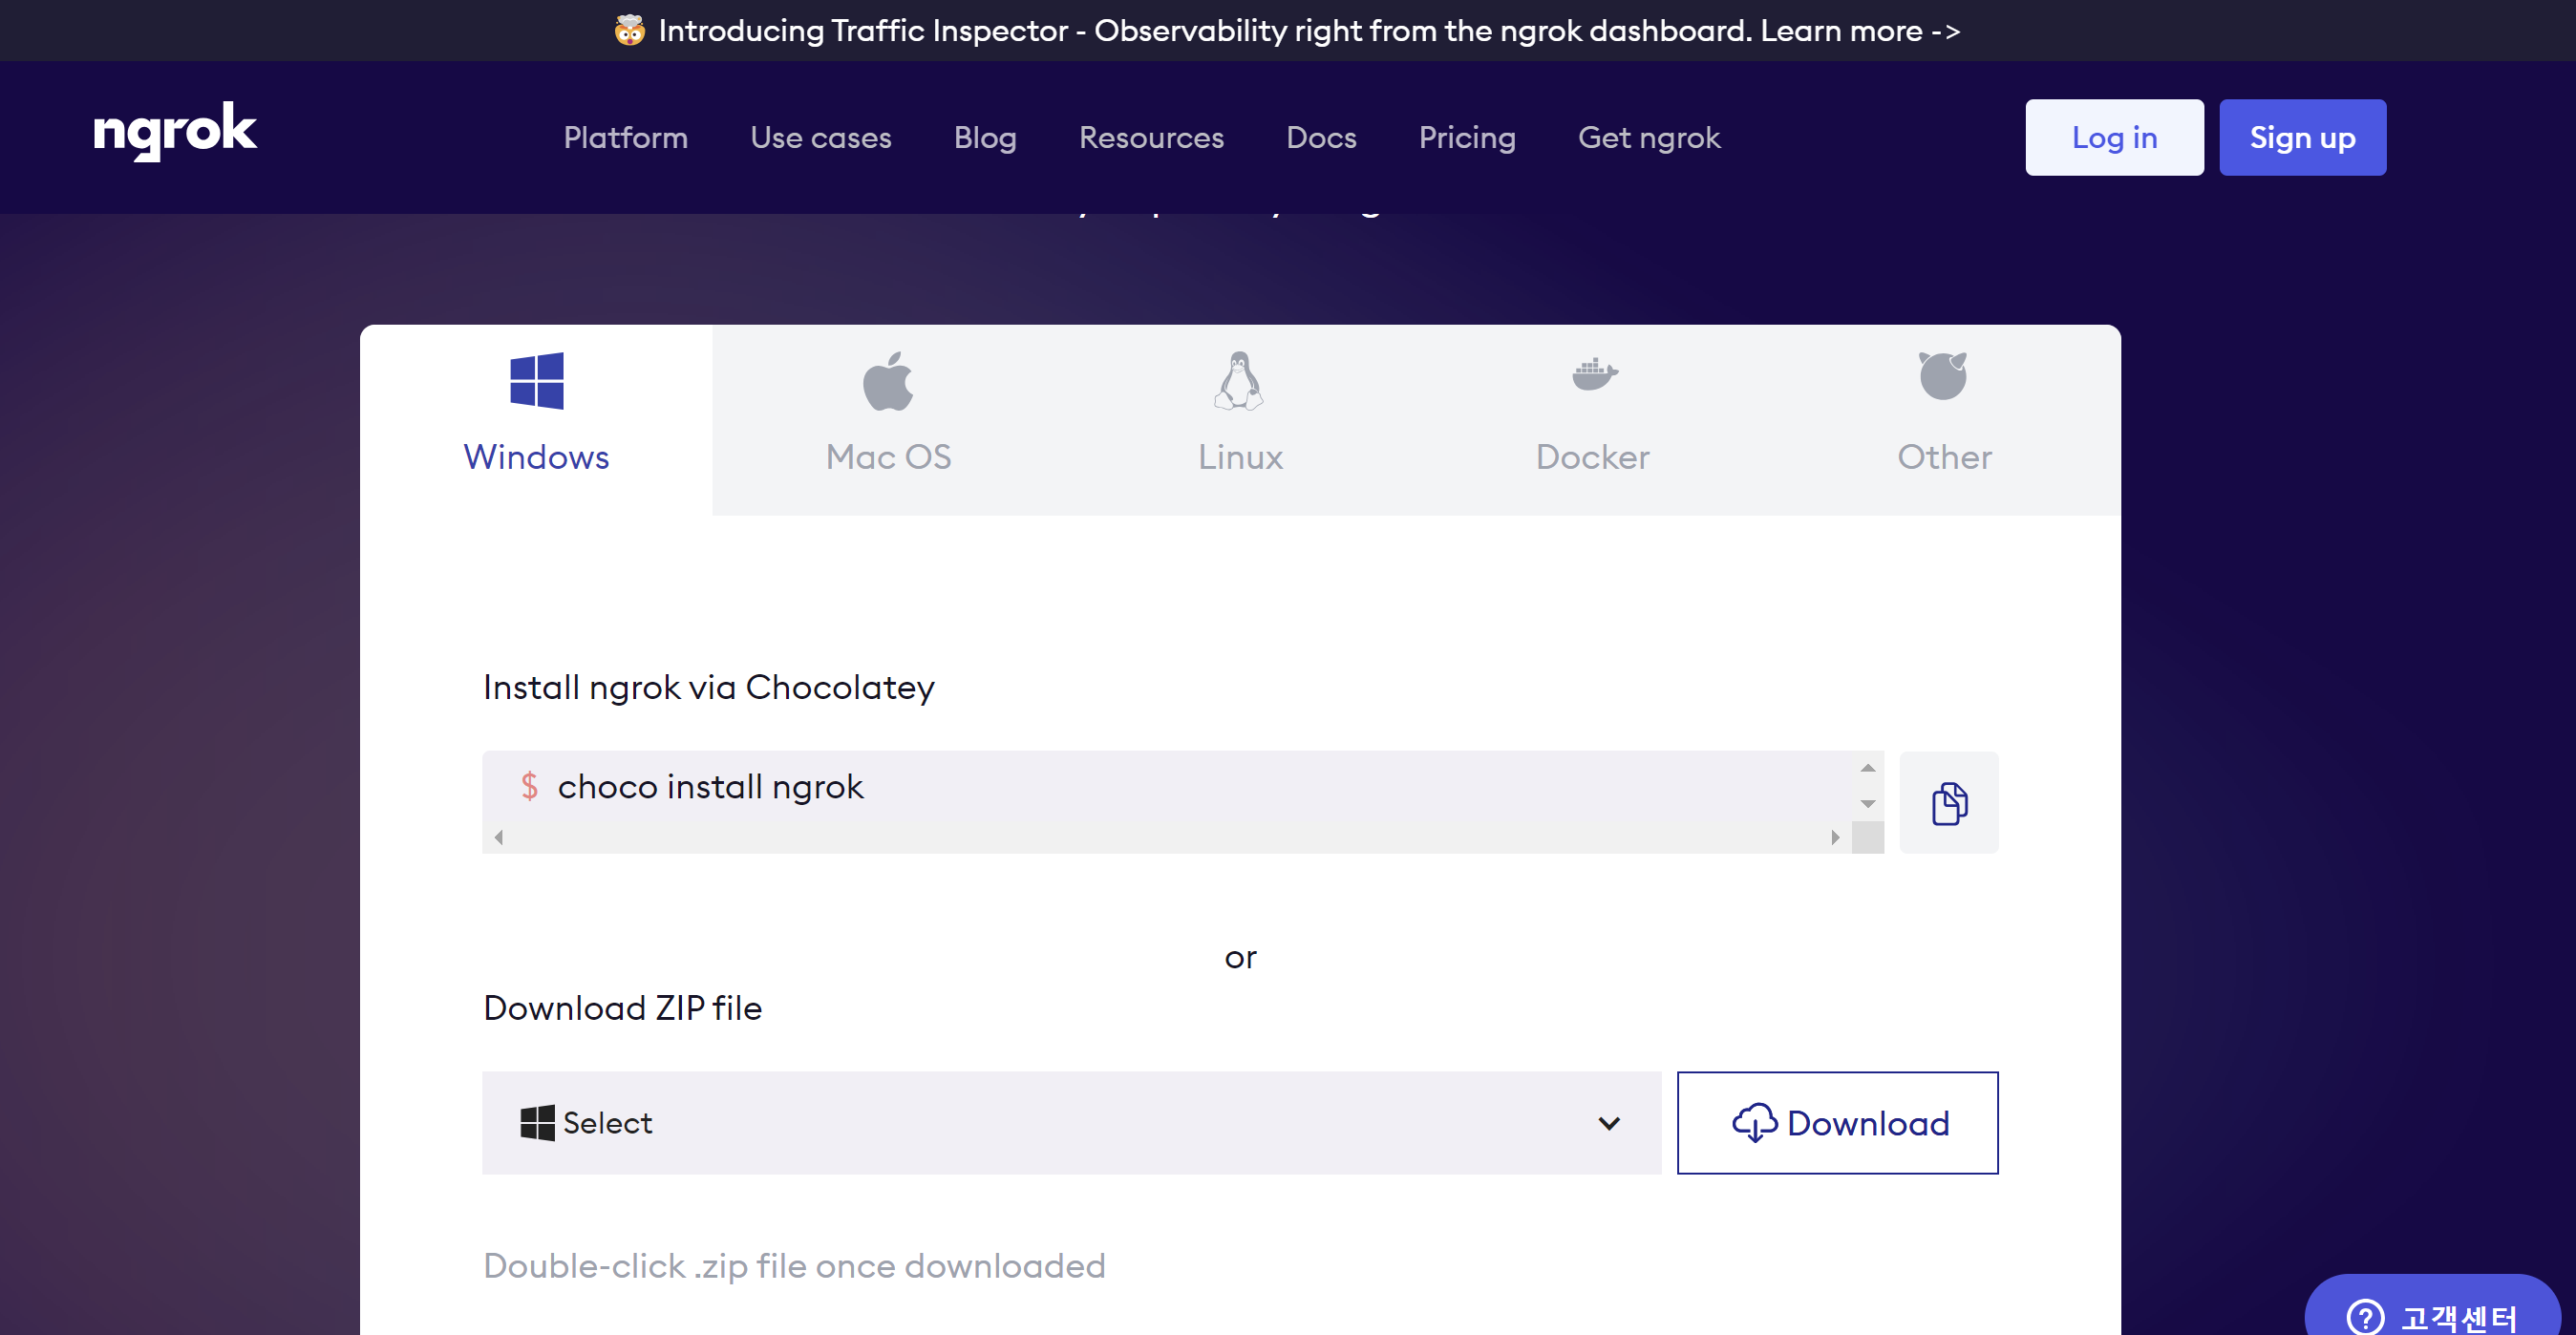This screenshot has width=2576, height=1335.
Task: Click the announcement banner mascot icon
Action: [629, 30]
